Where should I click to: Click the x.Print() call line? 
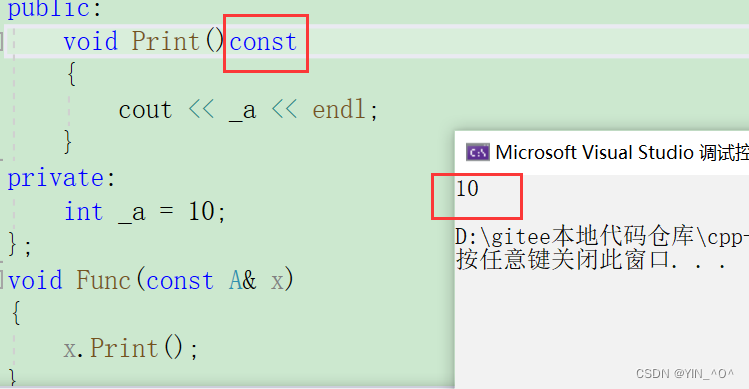click(x=130, y=348)
